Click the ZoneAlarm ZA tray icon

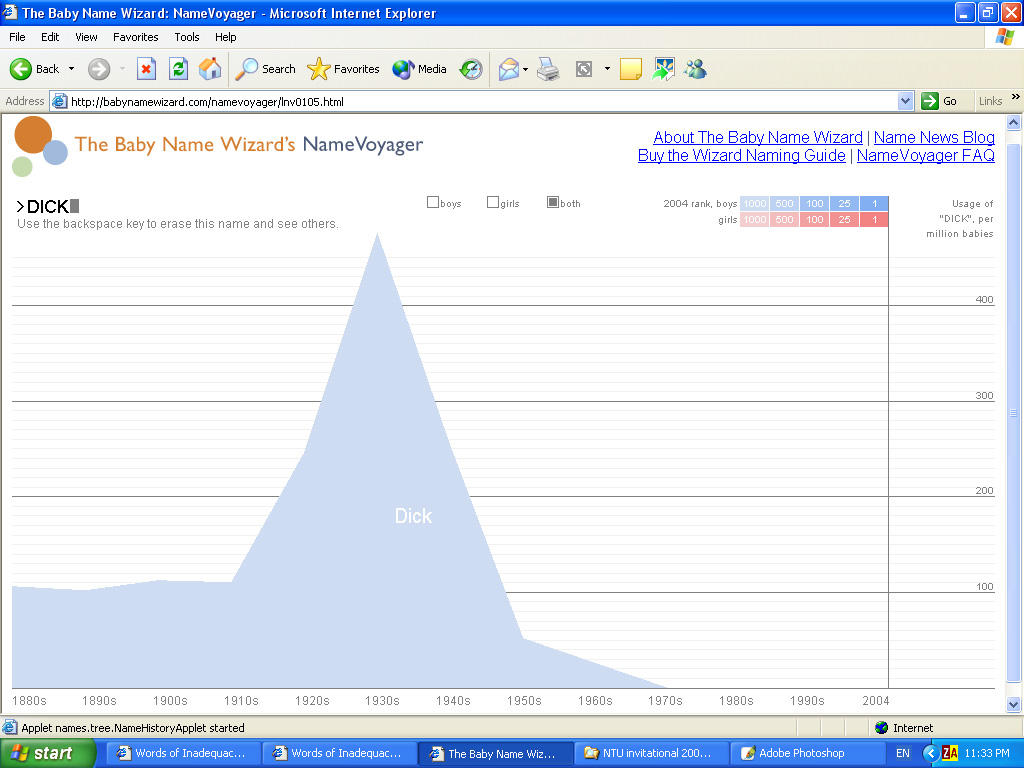pos(950,753)
